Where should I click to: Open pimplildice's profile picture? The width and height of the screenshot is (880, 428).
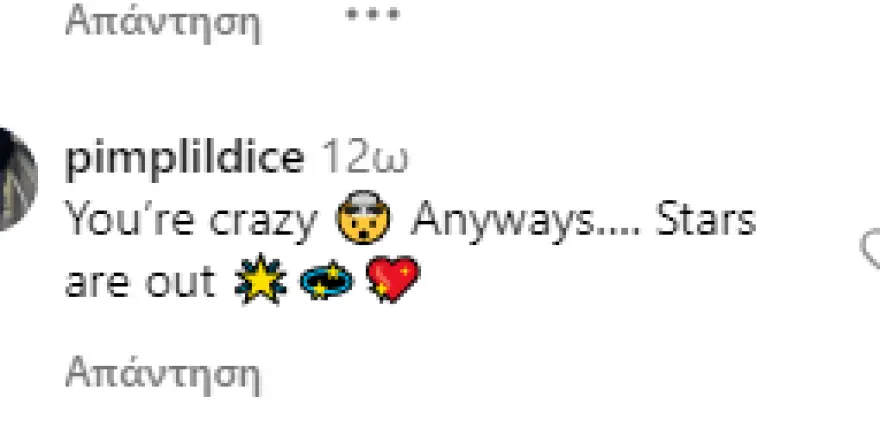tap(17, 178)
